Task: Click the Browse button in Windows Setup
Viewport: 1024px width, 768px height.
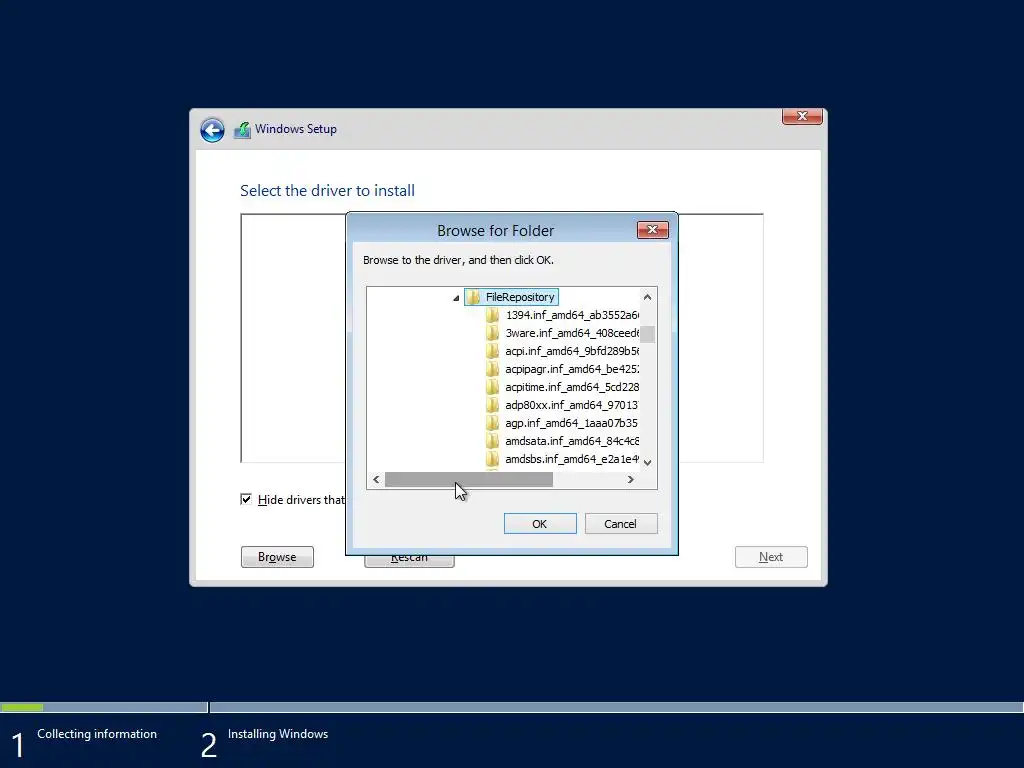Action: [x=278, y=557]
